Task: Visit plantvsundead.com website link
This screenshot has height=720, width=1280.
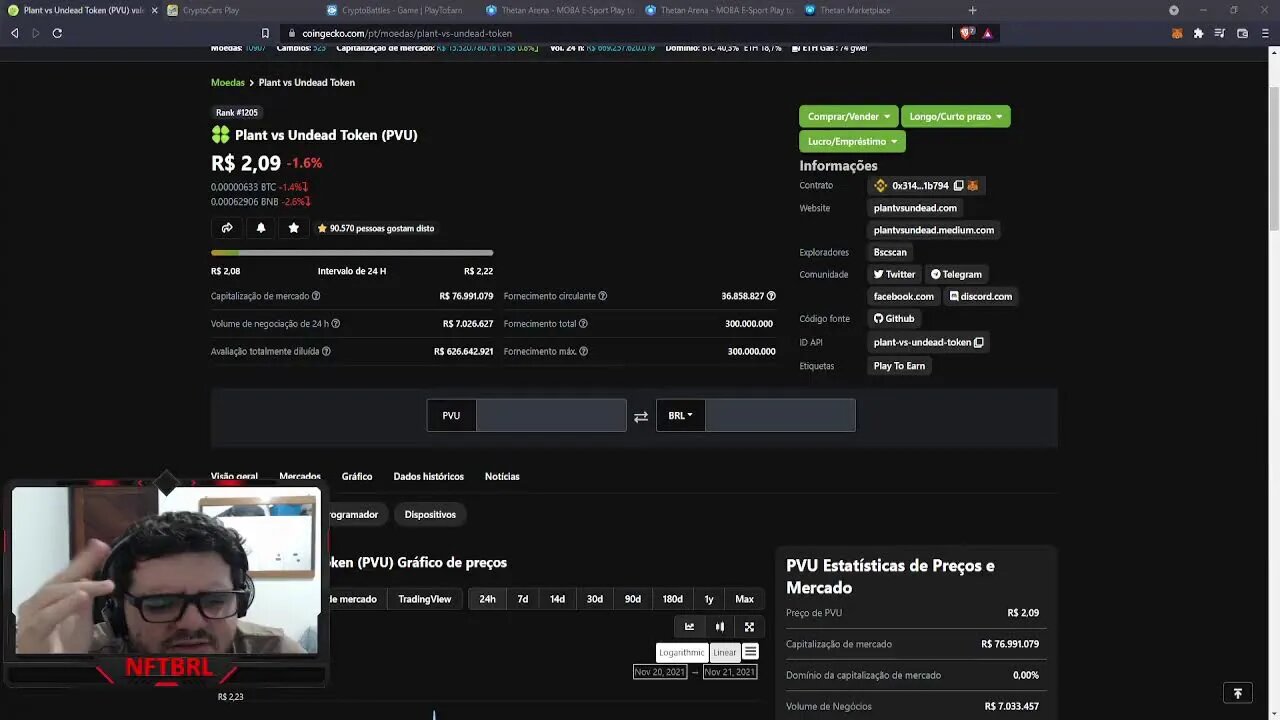Action: [915, 208]
